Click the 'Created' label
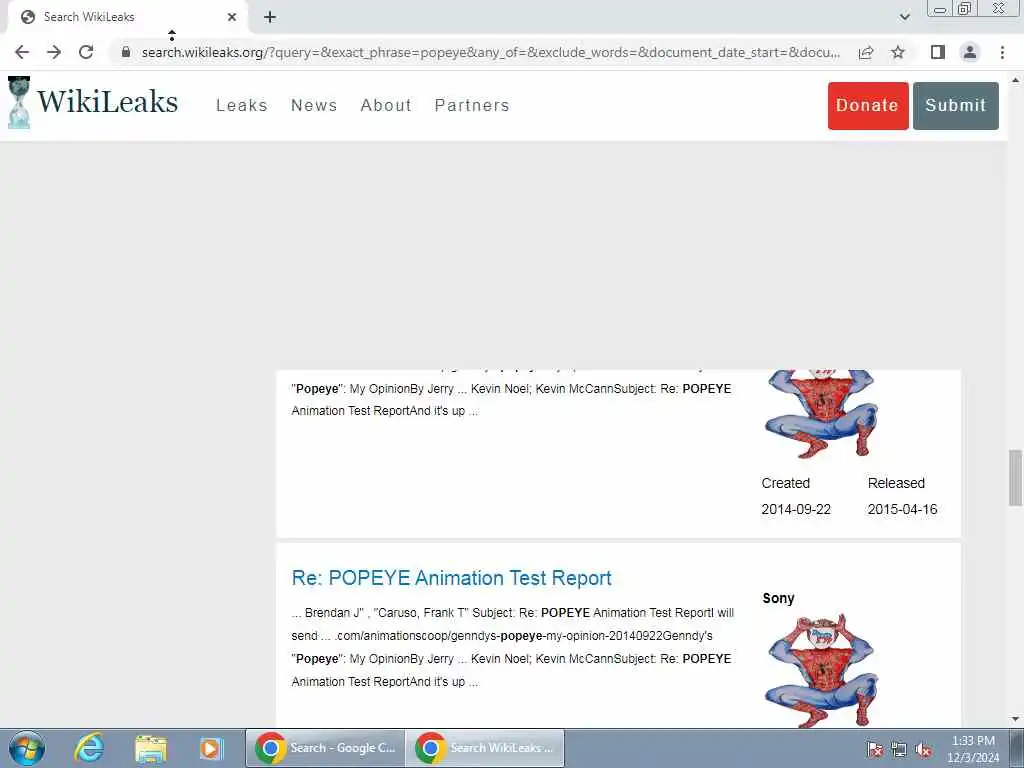Viewport: 1024px width, 768px height. point(786,483)
